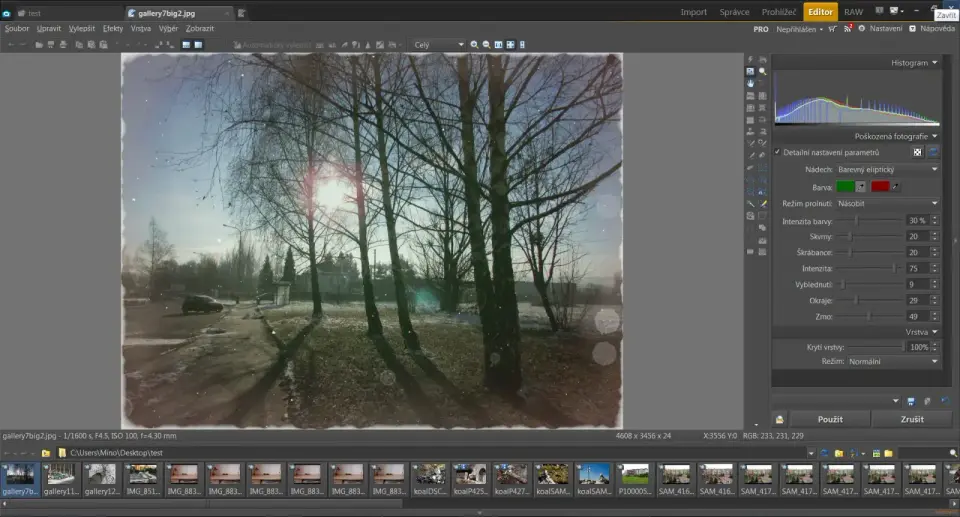Click the Nastavení settings gear icon
960x517 pixels.
[x=862, y=29]
